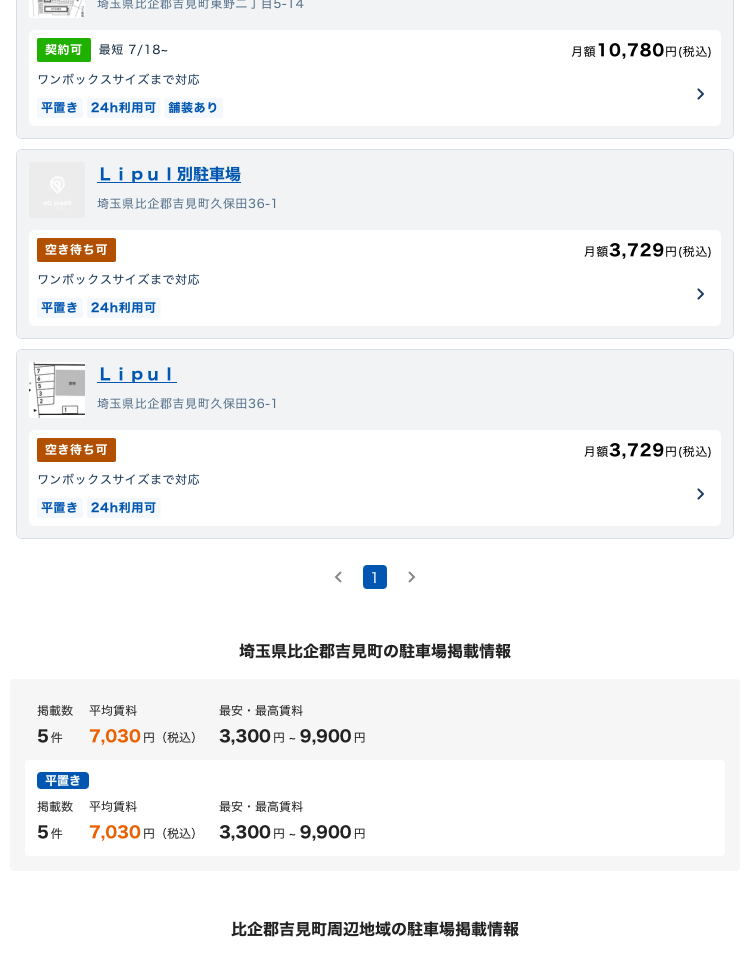This screenshot has height=969, width=750.
Task: Select the 舗装あり feature tag
Action: 193,108
